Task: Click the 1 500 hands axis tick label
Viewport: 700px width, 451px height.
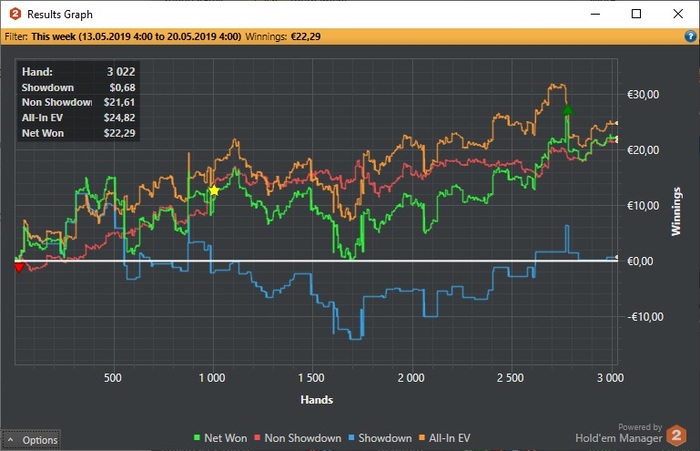Action: click(311, 378)
